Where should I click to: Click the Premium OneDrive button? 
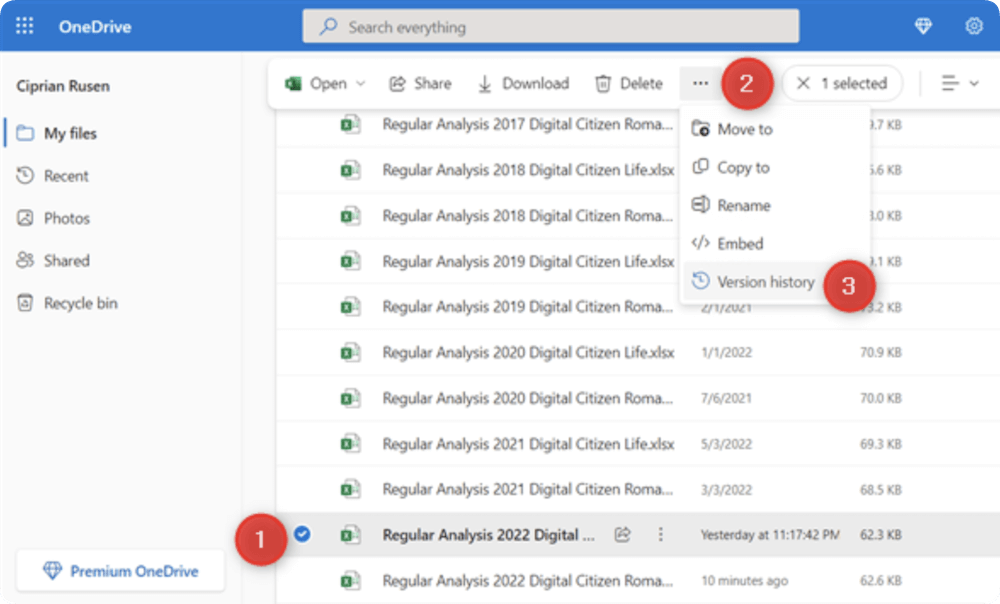click(x=120, y=570)
